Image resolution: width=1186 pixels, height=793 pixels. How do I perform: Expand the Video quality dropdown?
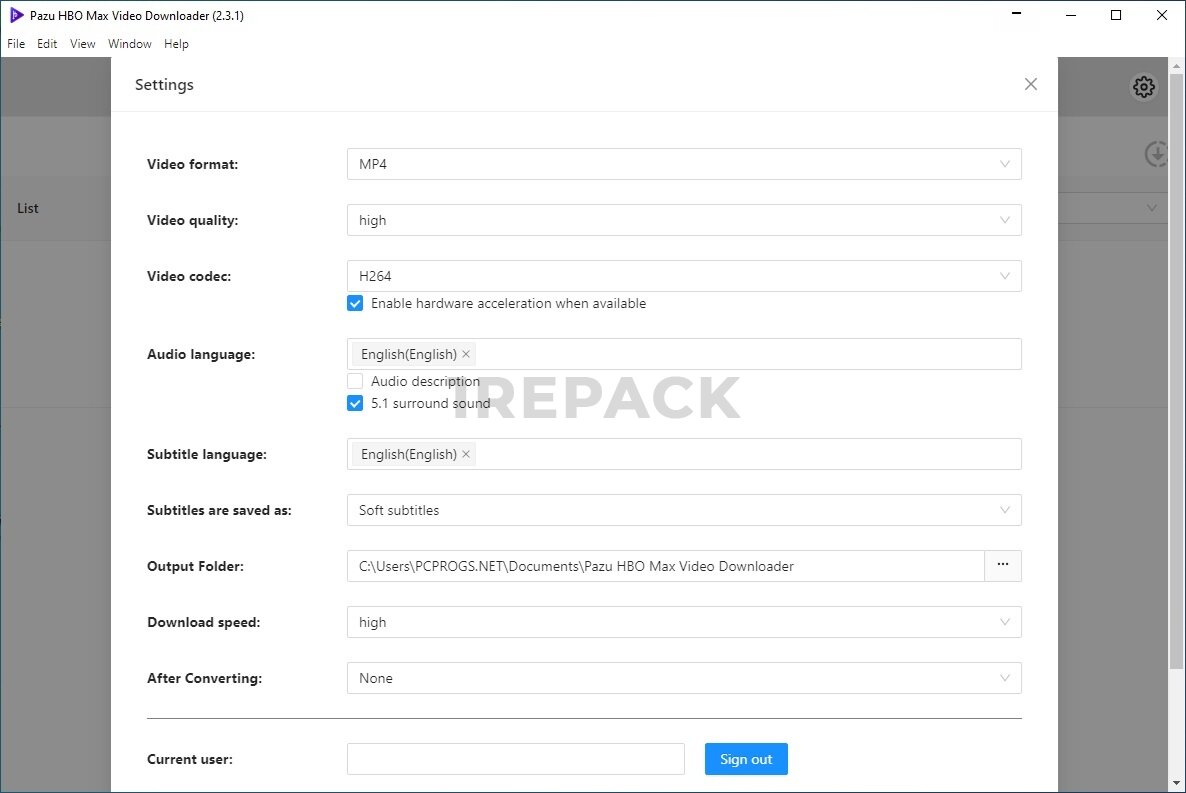[684, 220]
